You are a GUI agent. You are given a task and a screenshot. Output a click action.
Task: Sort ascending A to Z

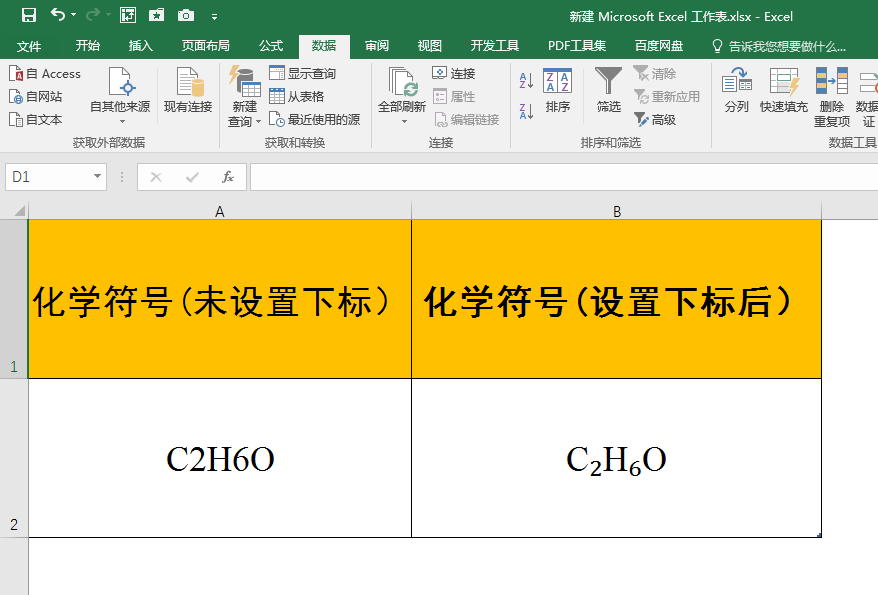526,81
